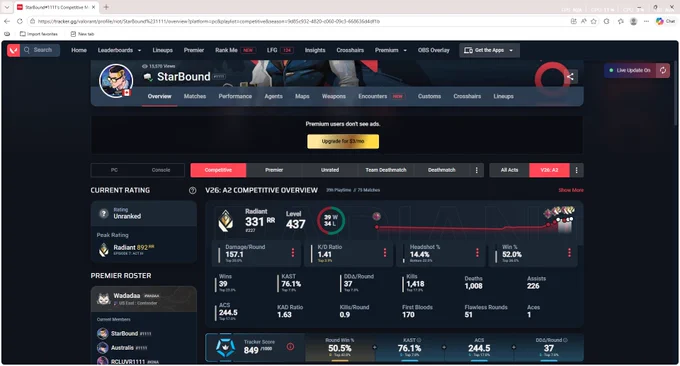This screenshot has width=680, height=366.
Task: Click Import favorites in the bookmarks bar
Action: [39, 34]
